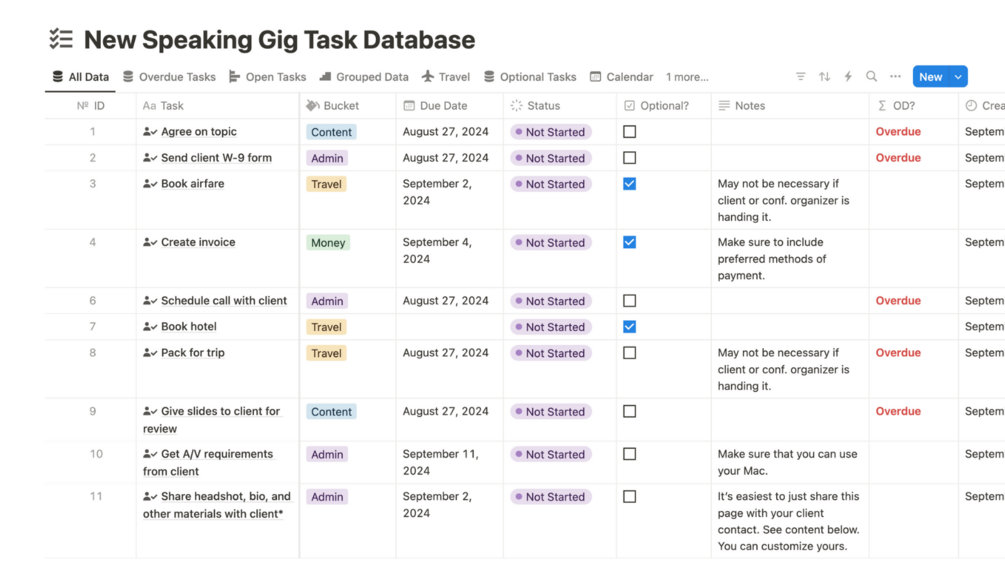Switch to the Calendar view tab
The image size is (1005, 566).
pos(621,77)
